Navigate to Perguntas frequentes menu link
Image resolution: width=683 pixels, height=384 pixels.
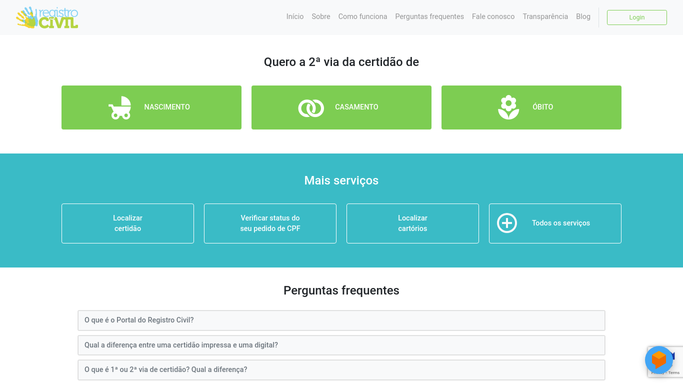(429, 17)
